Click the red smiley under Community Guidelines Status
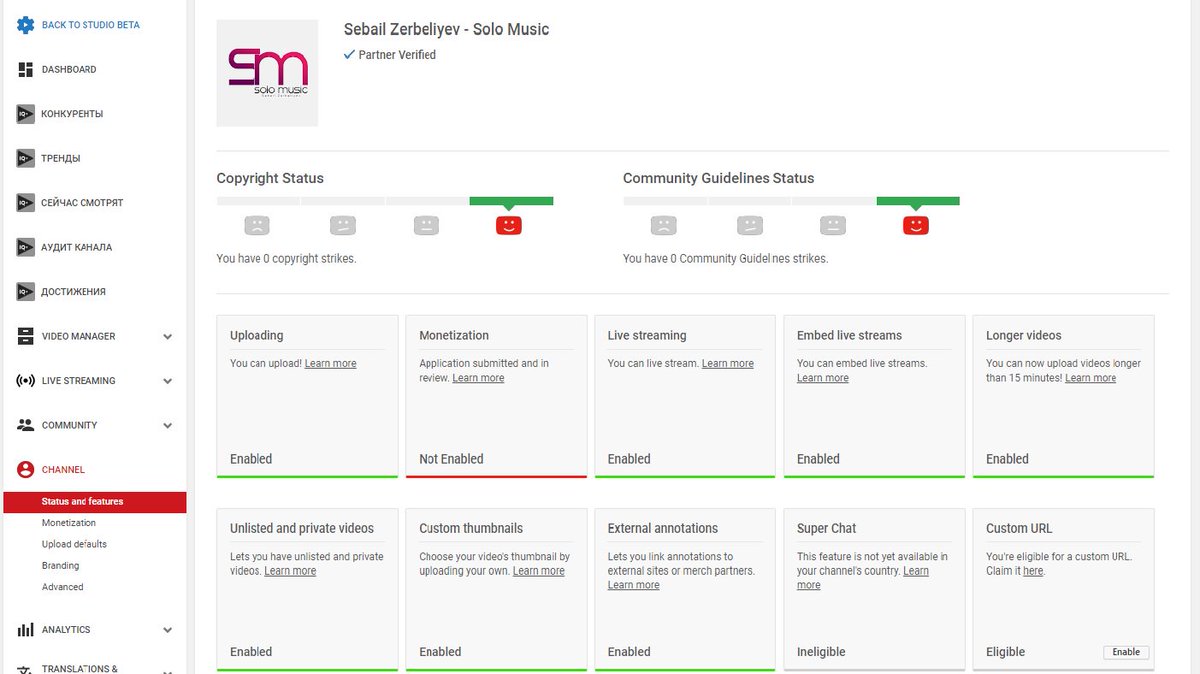This screenshot has height=674, width=1200. (915, 225)
